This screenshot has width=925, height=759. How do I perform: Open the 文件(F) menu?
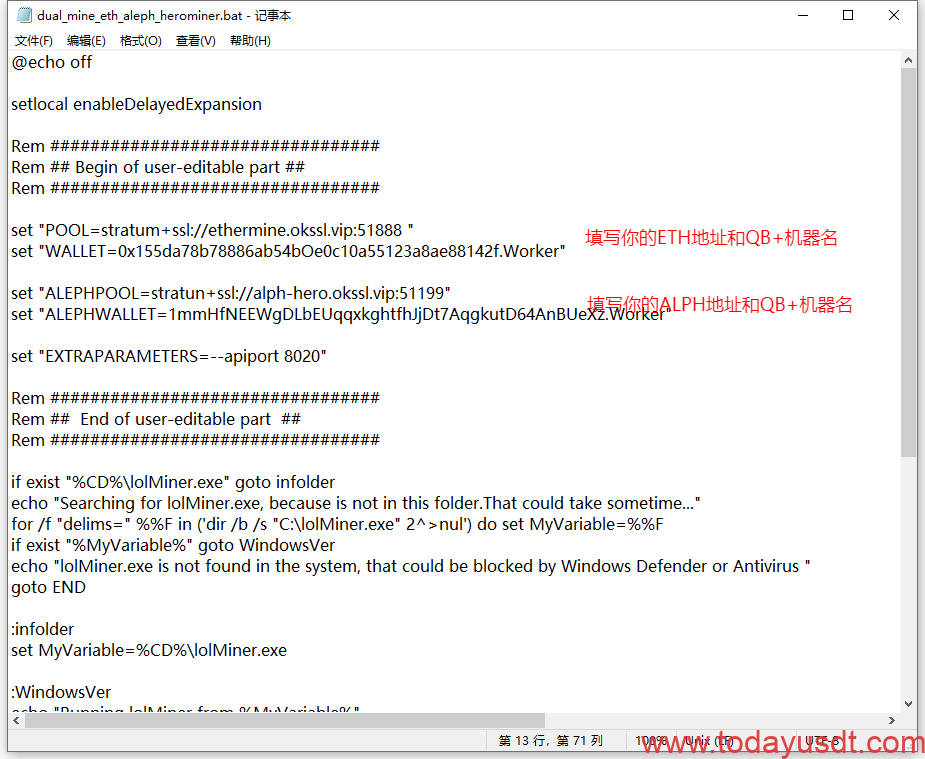34,41
